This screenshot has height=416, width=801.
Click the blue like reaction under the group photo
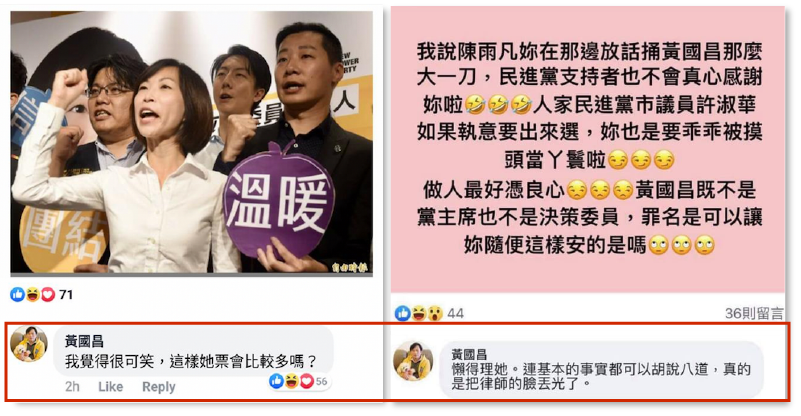pos(17,294)
